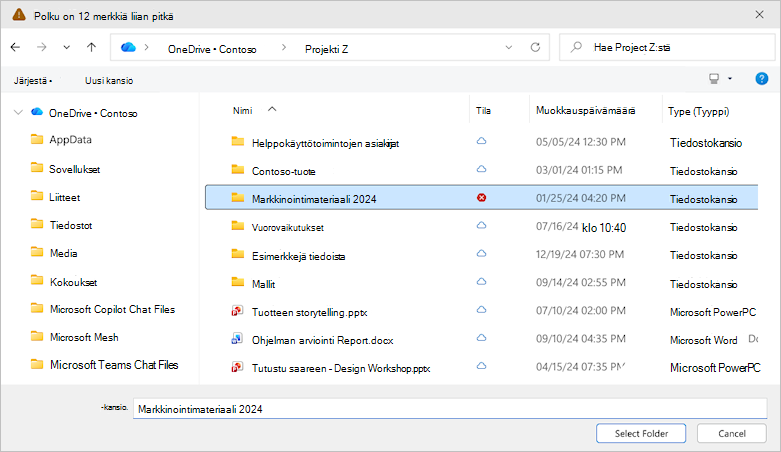
Task: Click the folder name input field
Action: (x=450, y=409)
